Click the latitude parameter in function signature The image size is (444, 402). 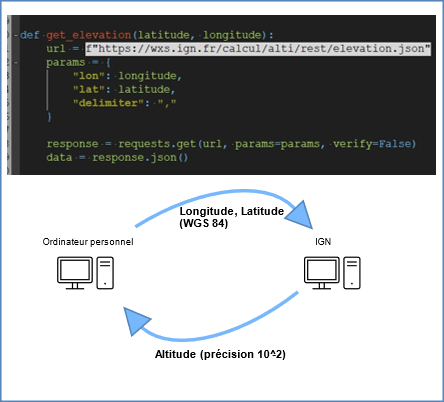pyautogui.click(x=164, y=35)
